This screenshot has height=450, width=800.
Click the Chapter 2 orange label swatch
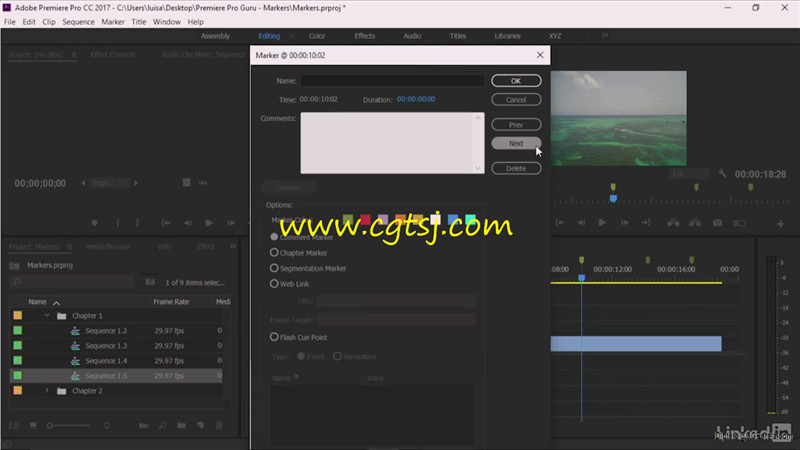[x=18, y=391]
